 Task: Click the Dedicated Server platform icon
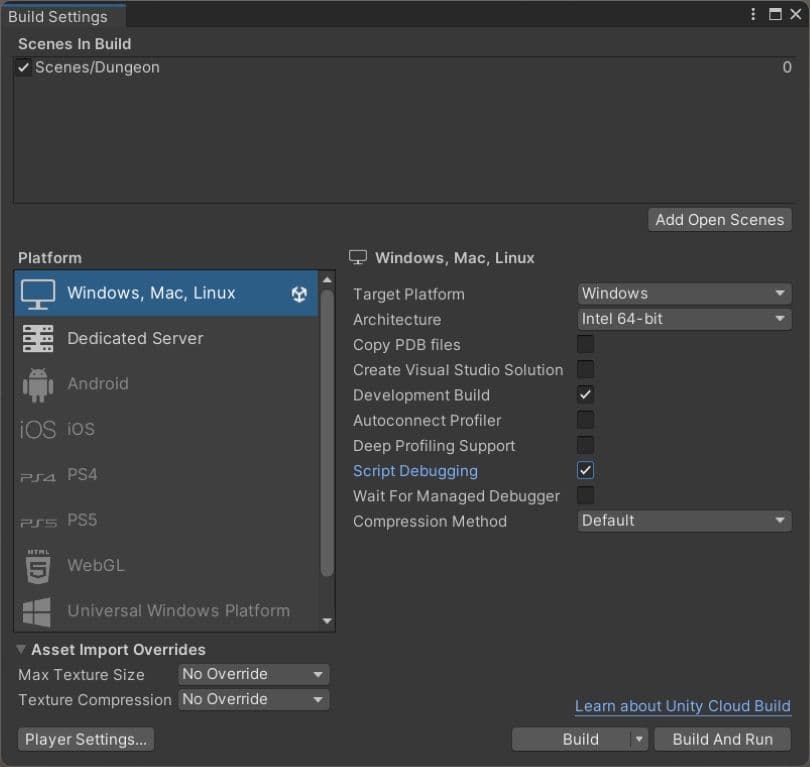tap(36, 338)
